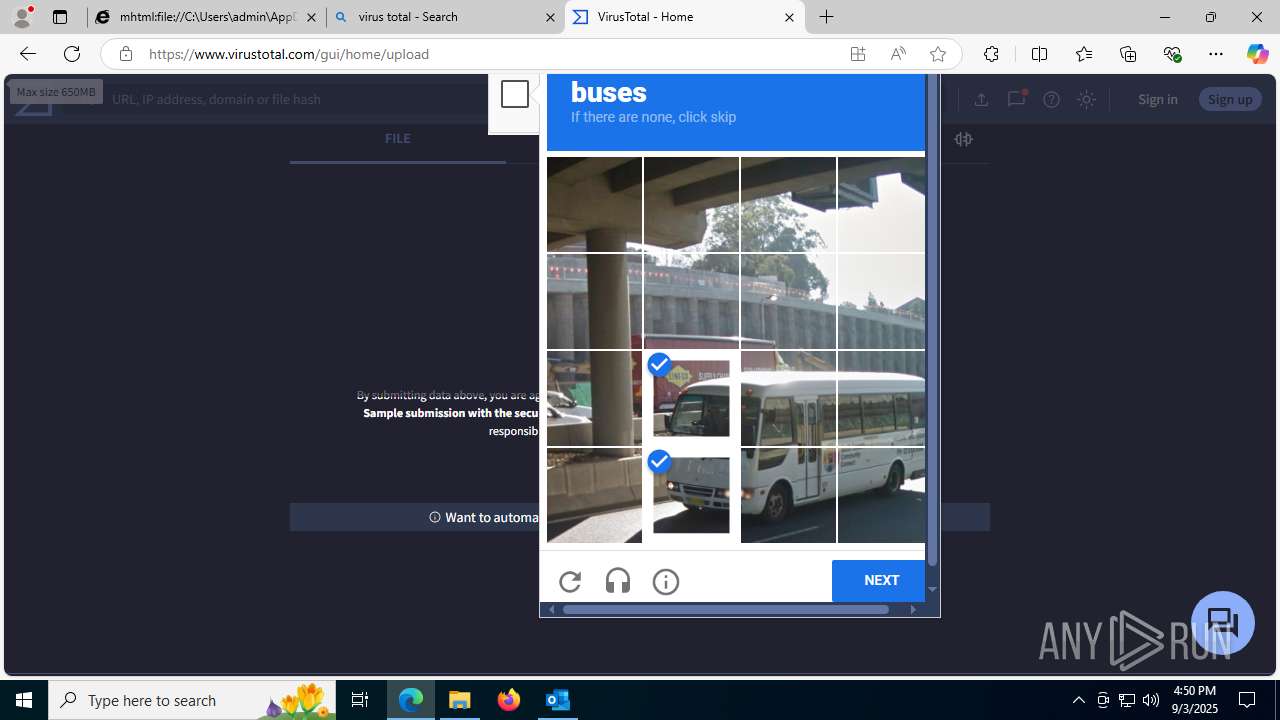
Task: Select the tile with bus rear wheel
Action: [881, 495]
